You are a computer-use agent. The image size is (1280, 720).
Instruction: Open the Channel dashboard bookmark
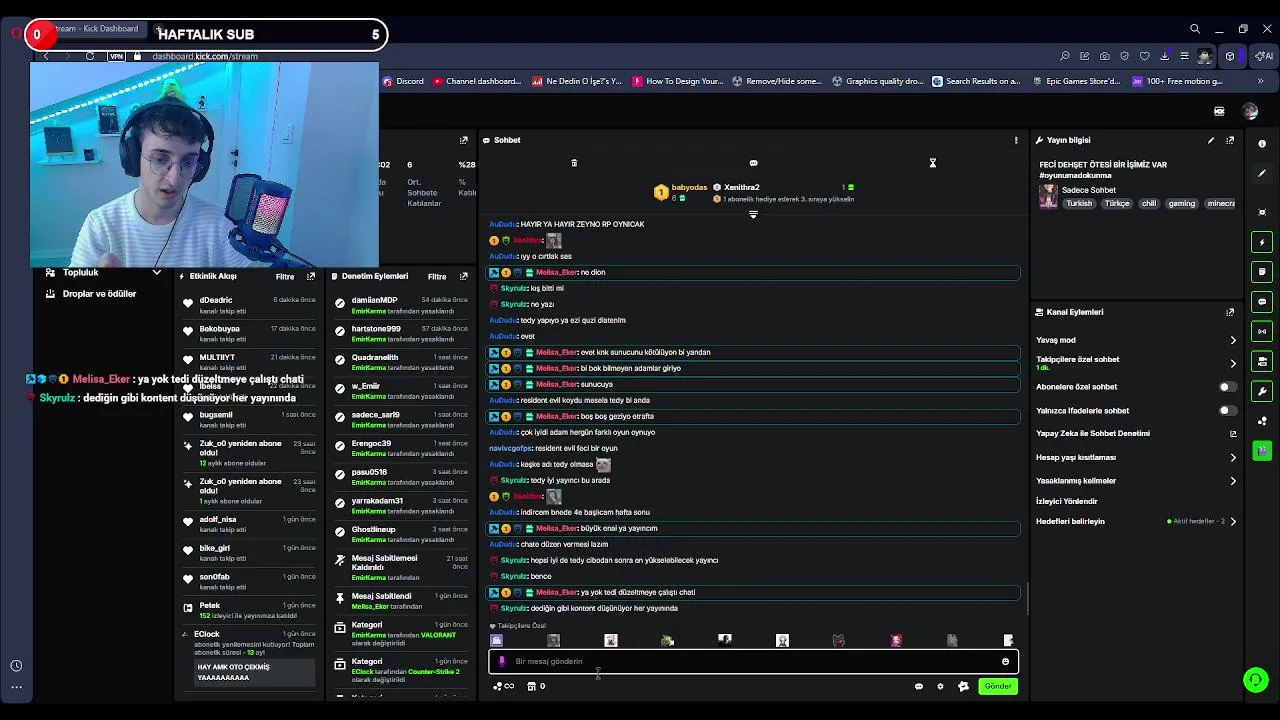(477, 81)
